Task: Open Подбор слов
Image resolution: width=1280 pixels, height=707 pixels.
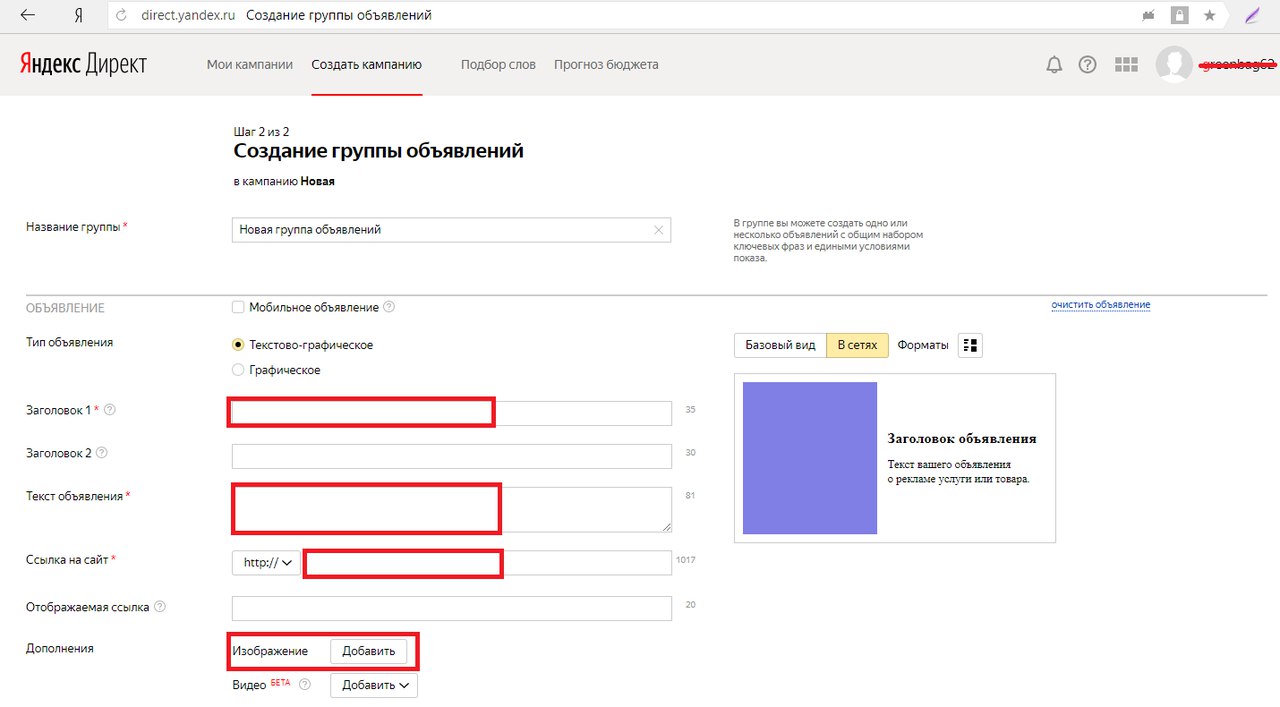Action: 498,65
